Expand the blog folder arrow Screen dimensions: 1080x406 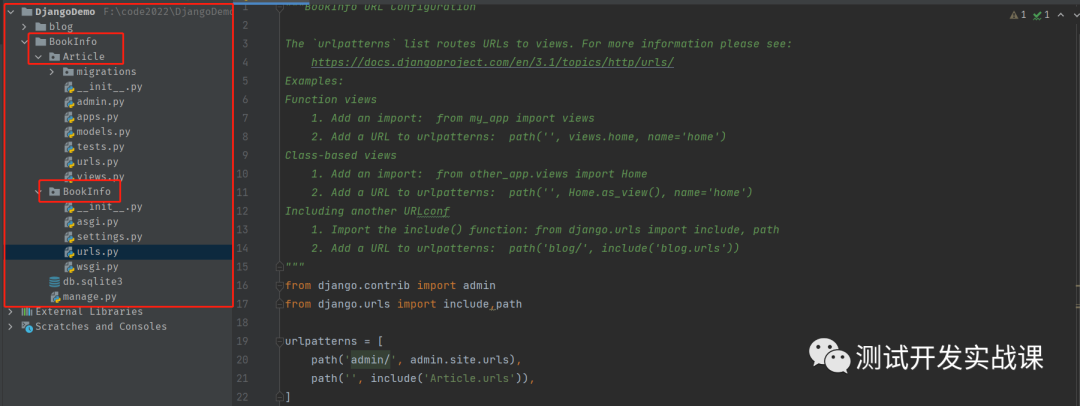click(x=25, y=26)
